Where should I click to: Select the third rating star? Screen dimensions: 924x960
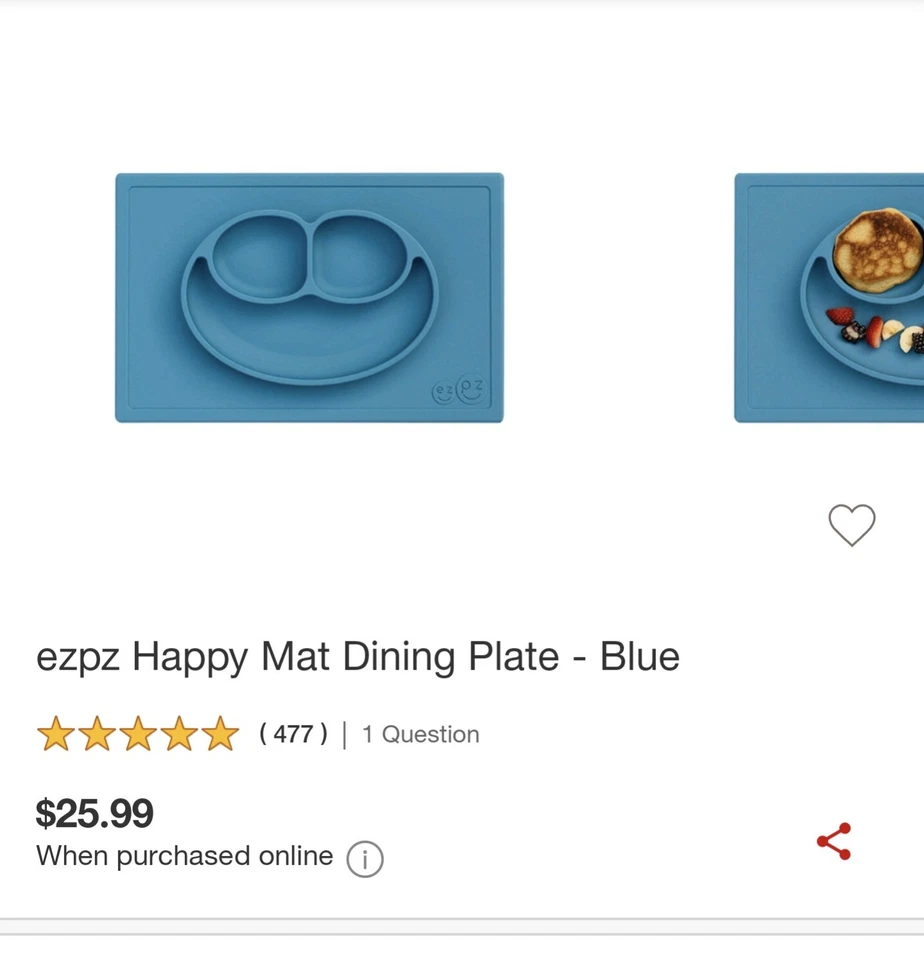140,734
